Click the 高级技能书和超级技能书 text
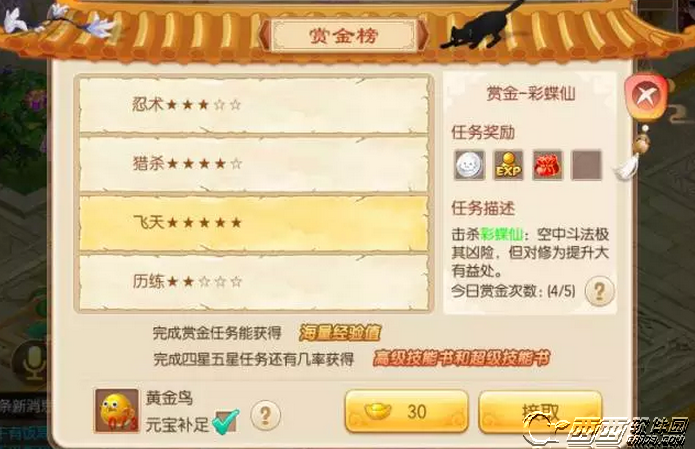Screen dimensions: 695x449 (461, 358)
